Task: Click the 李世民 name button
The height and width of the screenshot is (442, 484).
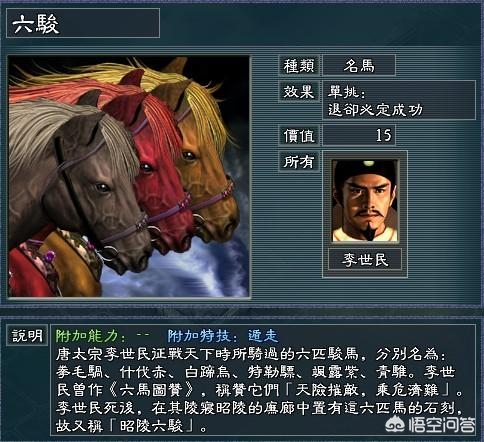Action: coord(365,259)
